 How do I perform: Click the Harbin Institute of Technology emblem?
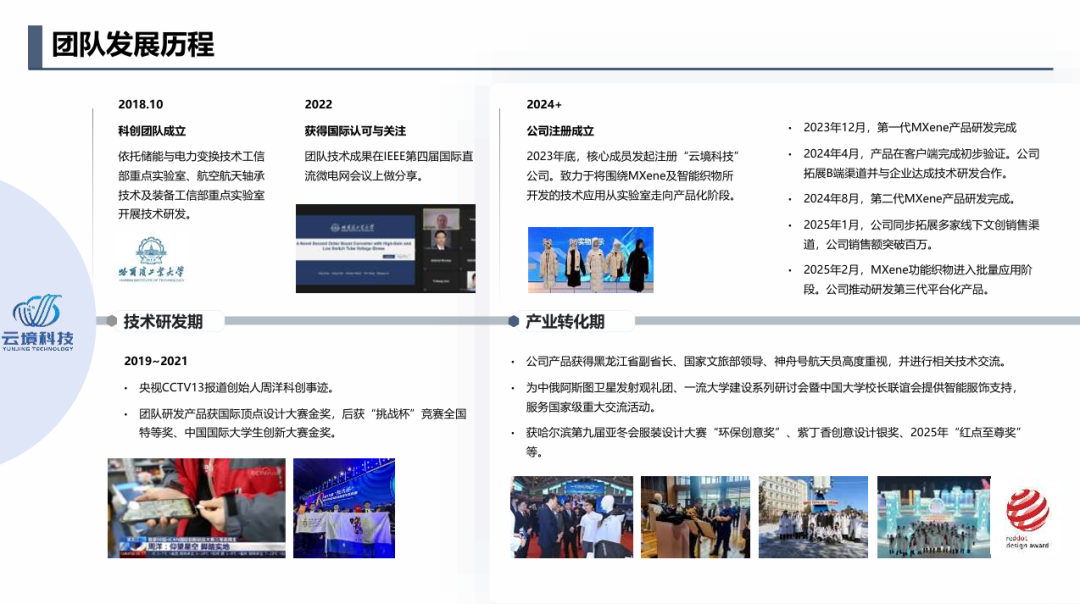click(x=151, y=260)
